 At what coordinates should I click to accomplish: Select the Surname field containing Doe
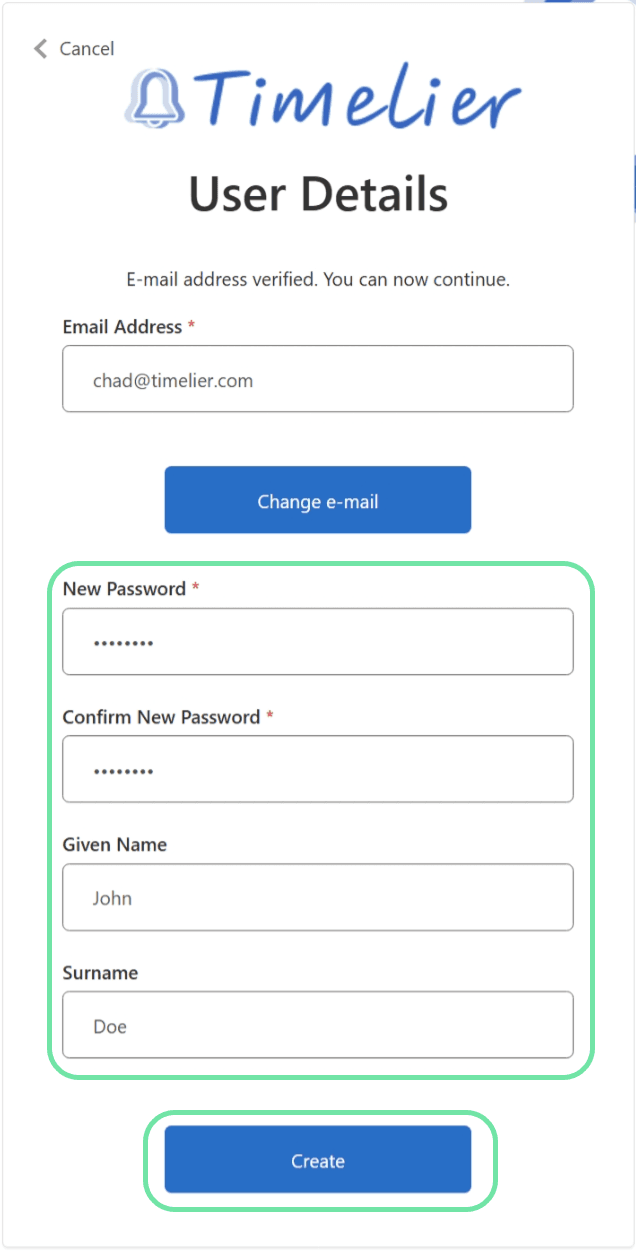click(318, 1026)
